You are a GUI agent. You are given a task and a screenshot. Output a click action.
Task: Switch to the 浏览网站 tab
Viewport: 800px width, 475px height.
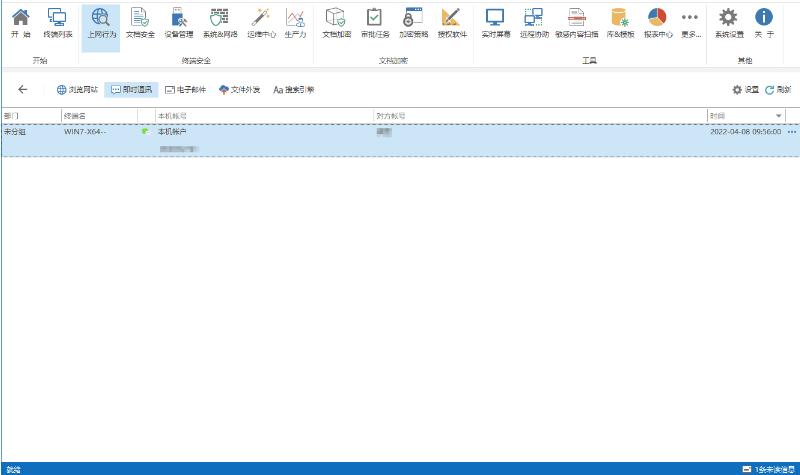click(x=77, y=90)
